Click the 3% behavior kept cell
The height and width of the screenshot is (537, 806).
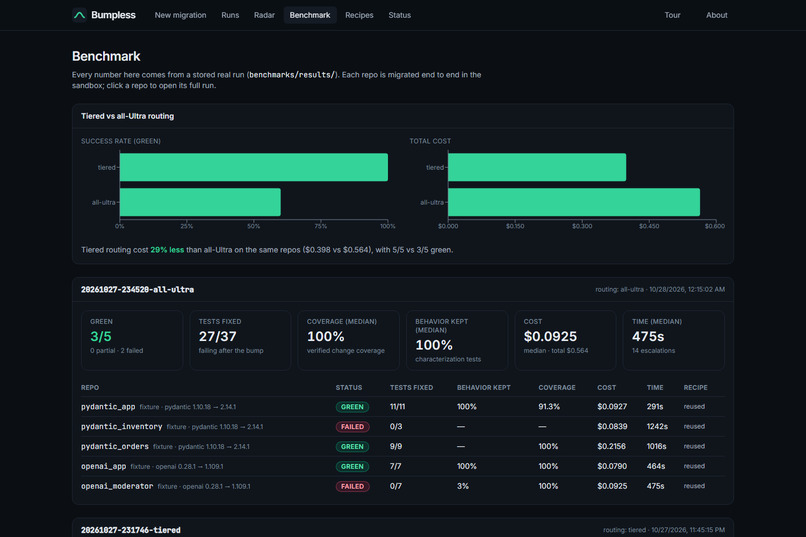tap(463, 486)
